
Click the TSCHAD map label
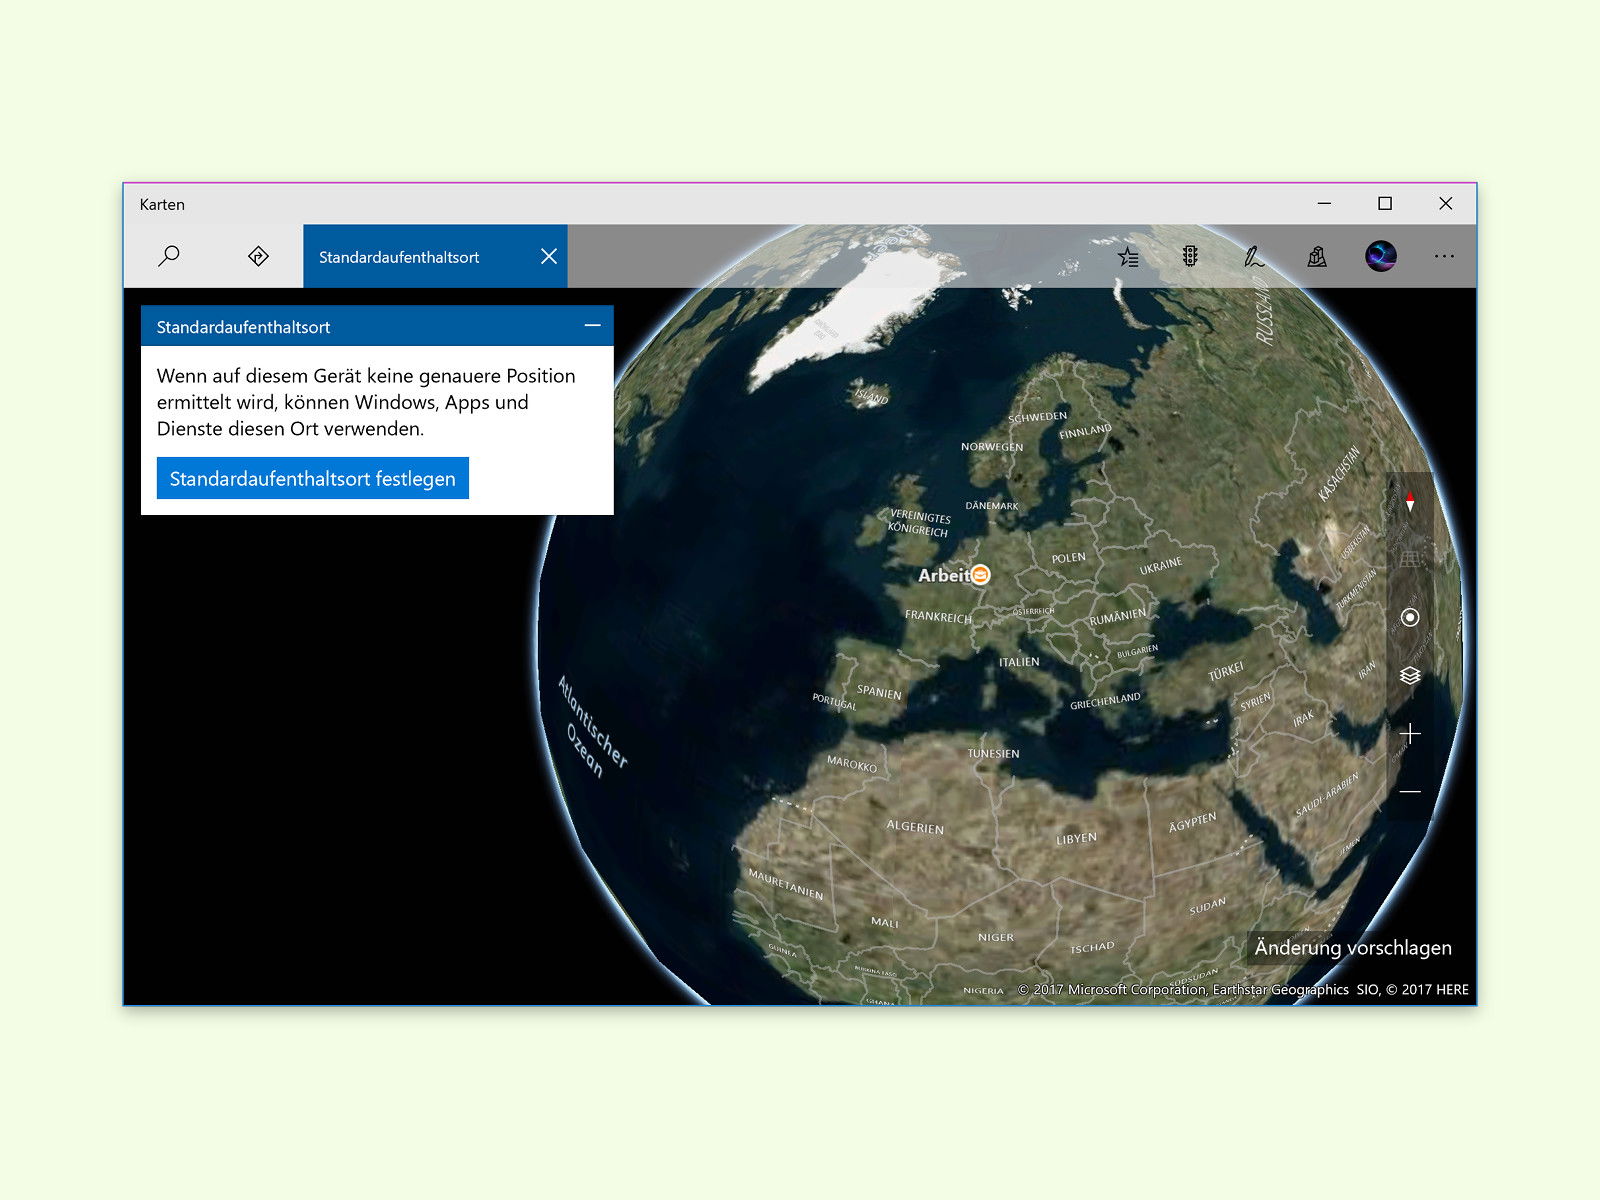[1092, 947]
